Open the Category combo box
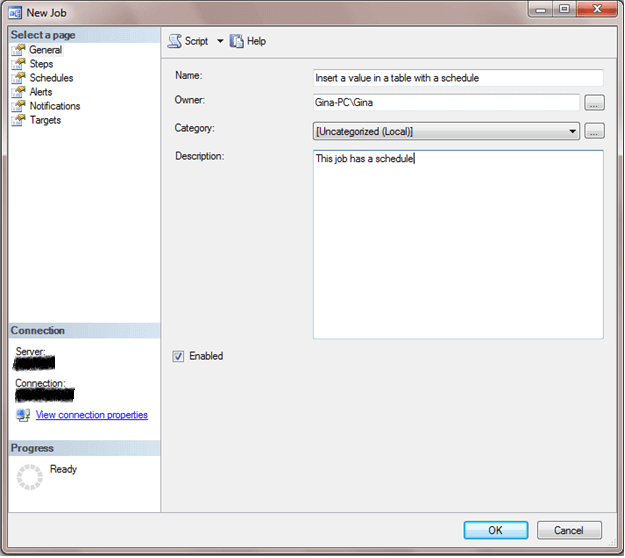Viewport: 625px width, 558px height. point(446,131)
